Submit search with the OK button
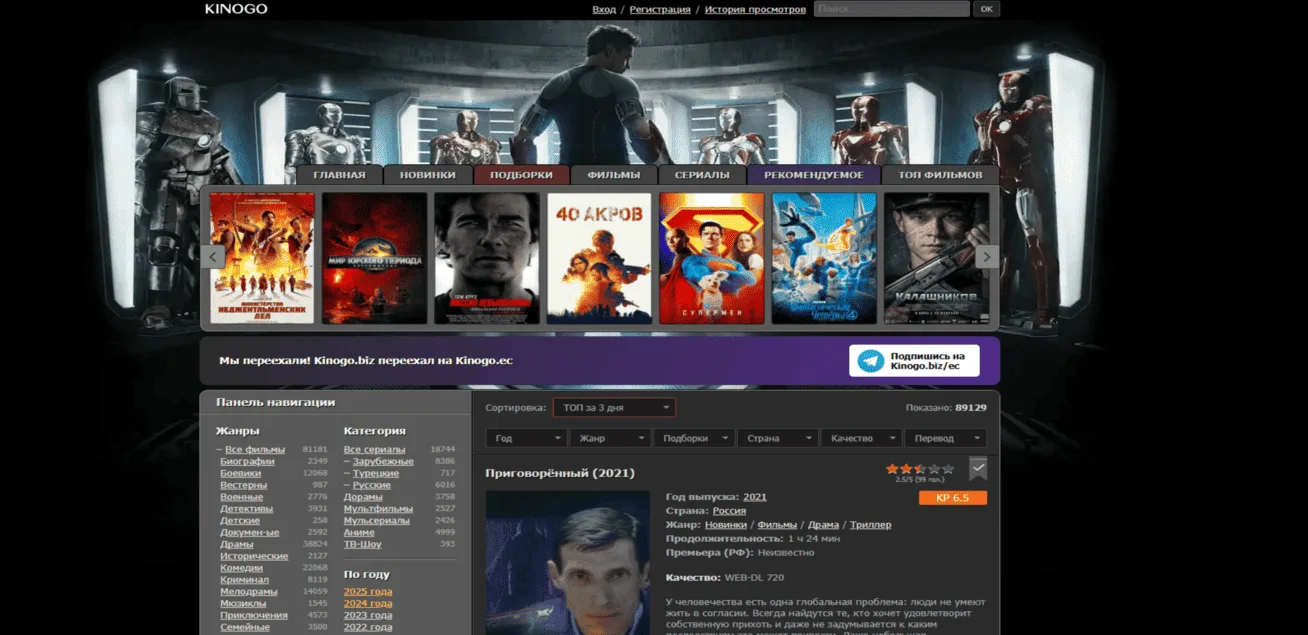The image size is (1308, 635). click(986, 9)
